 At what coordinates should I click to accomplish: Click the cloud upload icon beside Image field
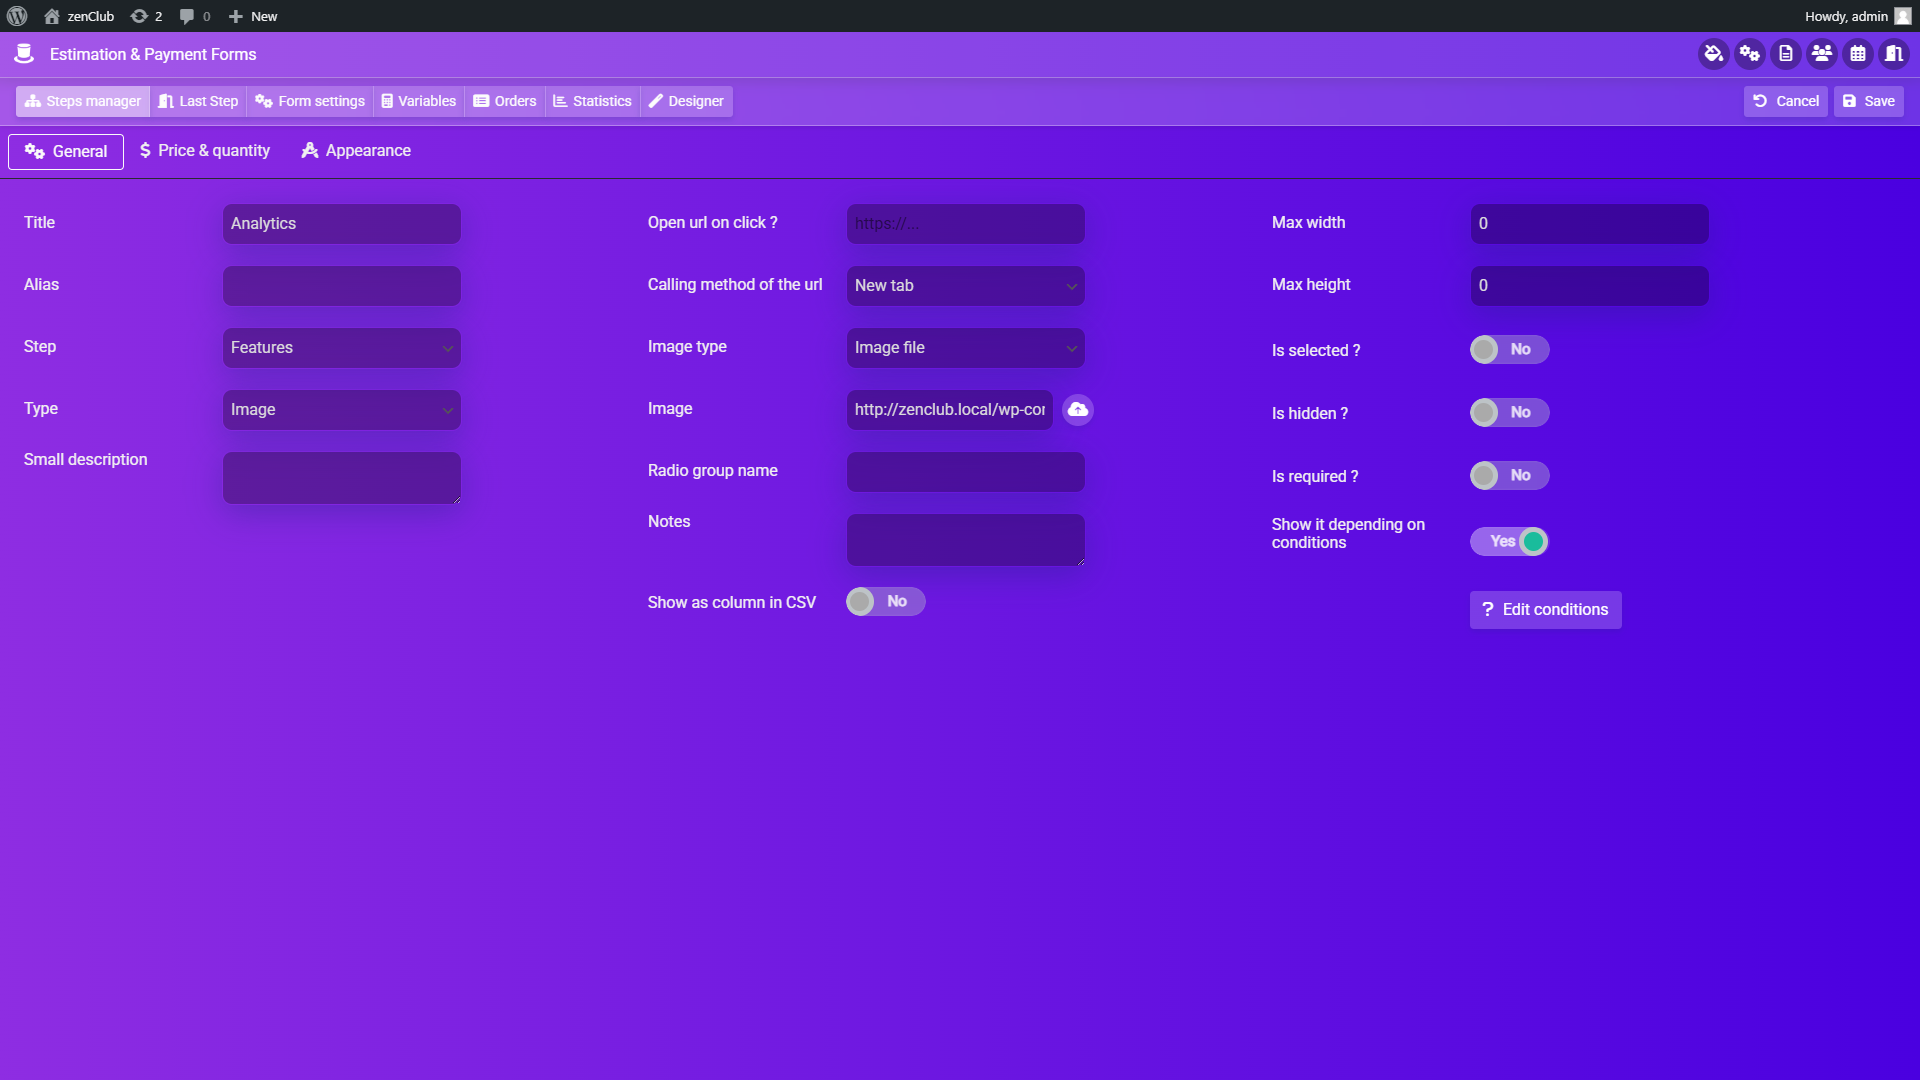1078,410
